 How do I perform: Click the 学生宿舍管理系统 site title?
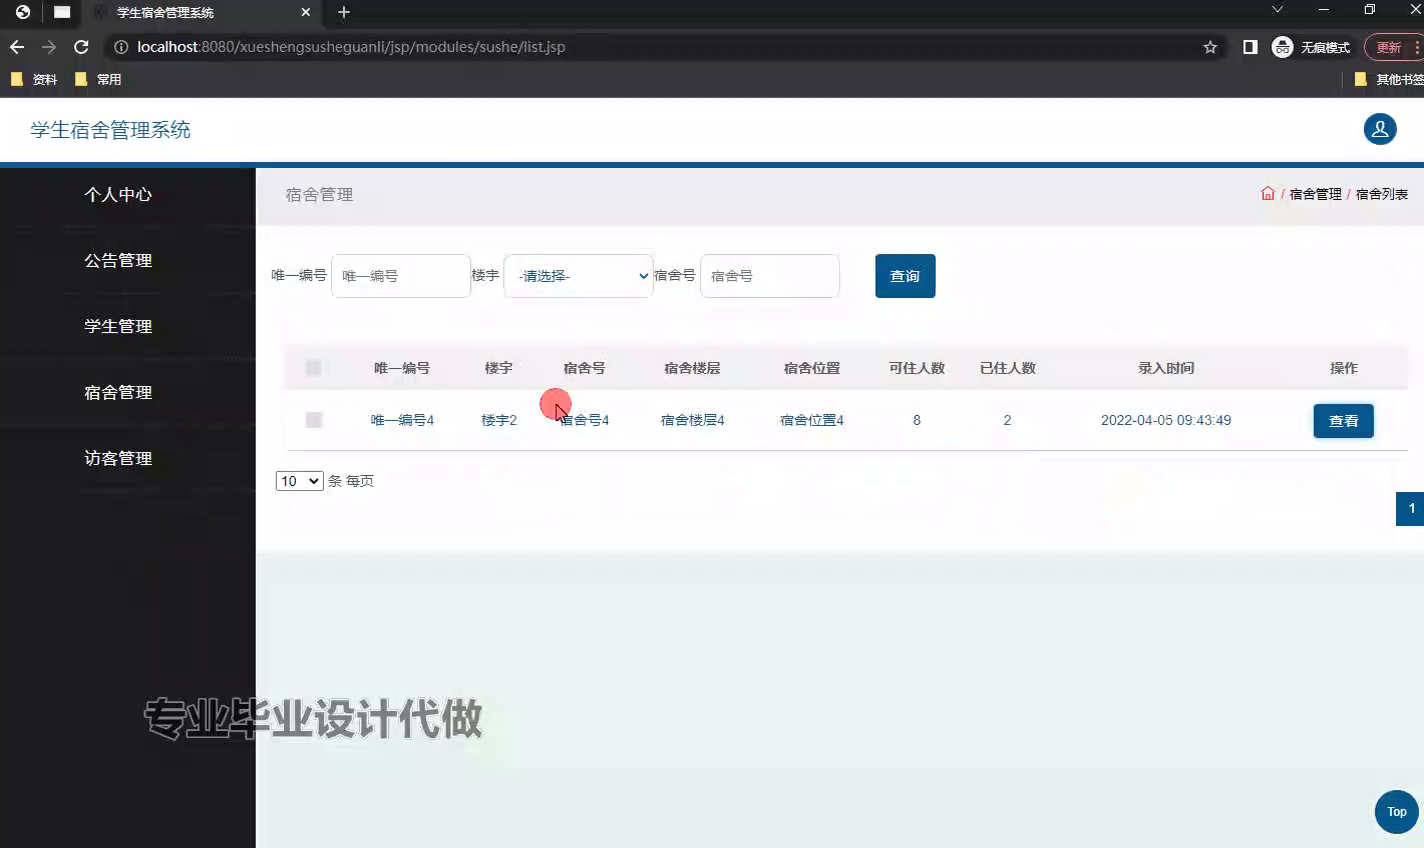(x=110, y=130)
